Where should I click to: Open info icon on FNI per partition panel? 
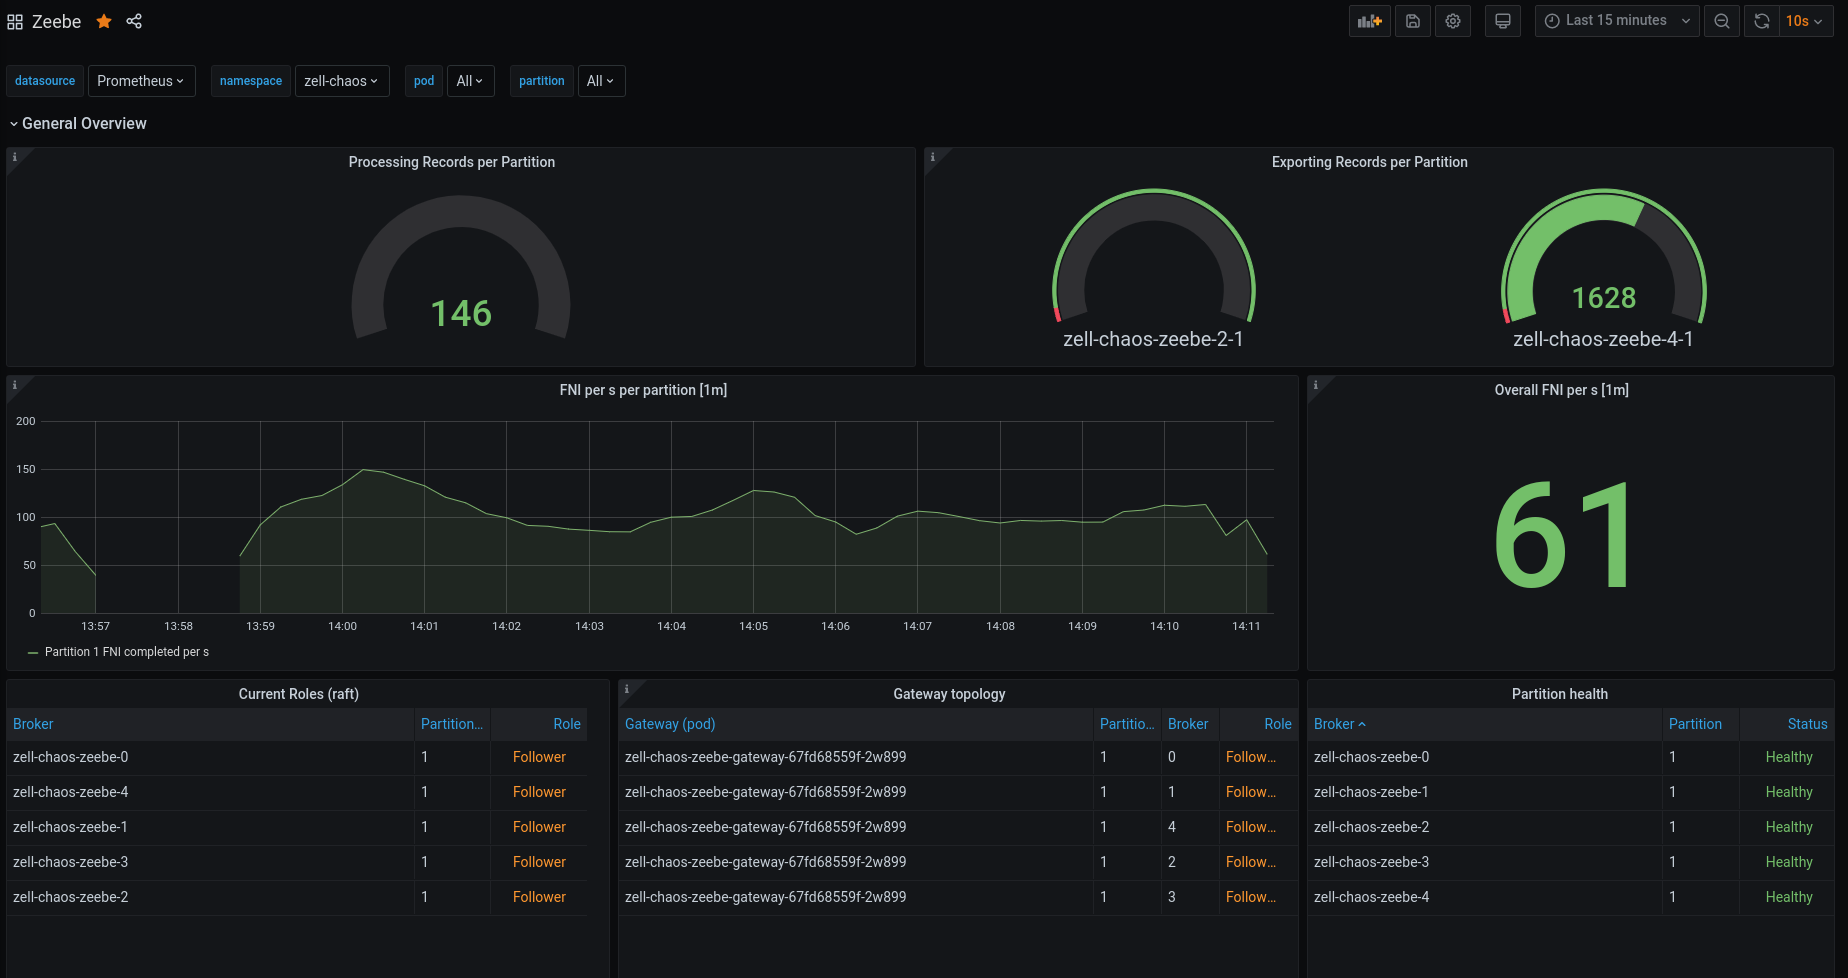[x=14, y=385]
